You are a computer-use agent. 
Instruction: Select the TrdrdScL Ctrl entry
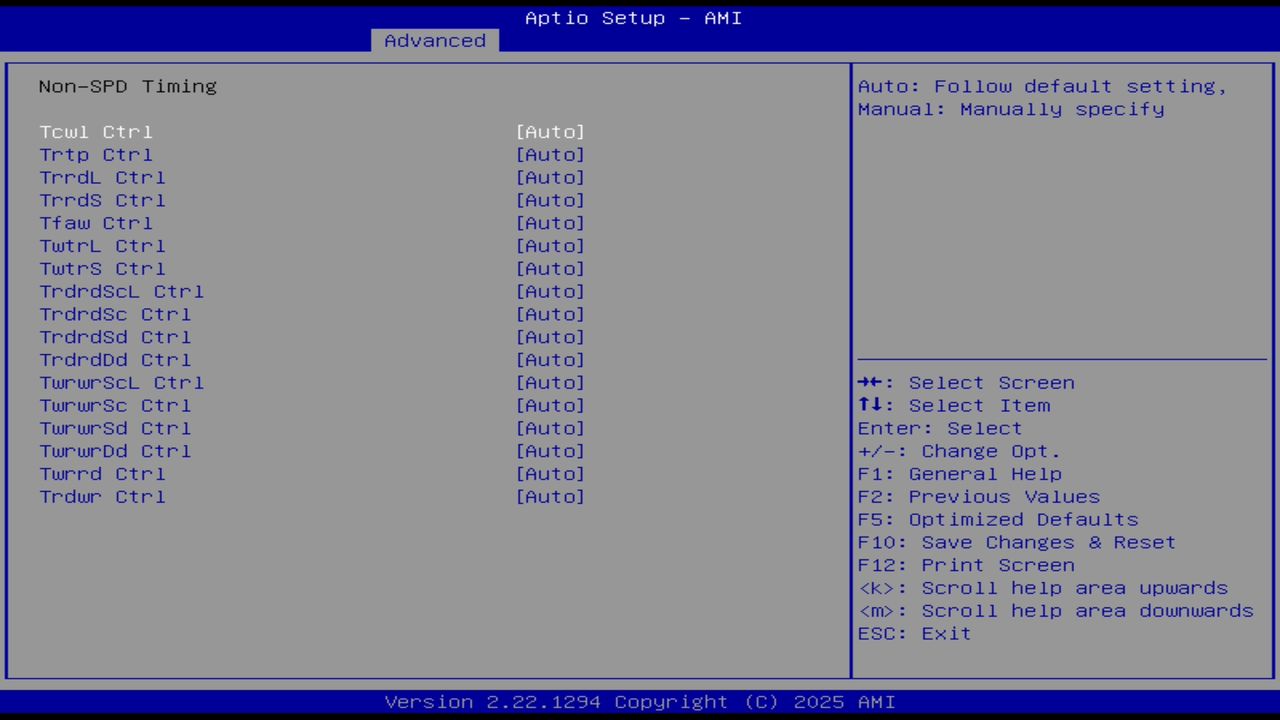[x=550, y=291]
